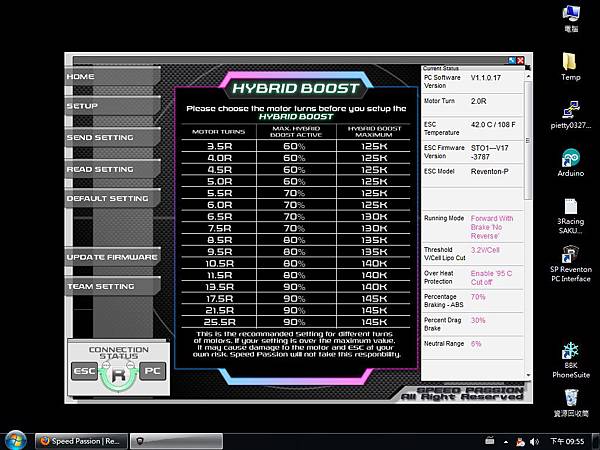600x450 pixels.
Task: Select the 25.5R motor turns row
Action: (x=296, y=322)
